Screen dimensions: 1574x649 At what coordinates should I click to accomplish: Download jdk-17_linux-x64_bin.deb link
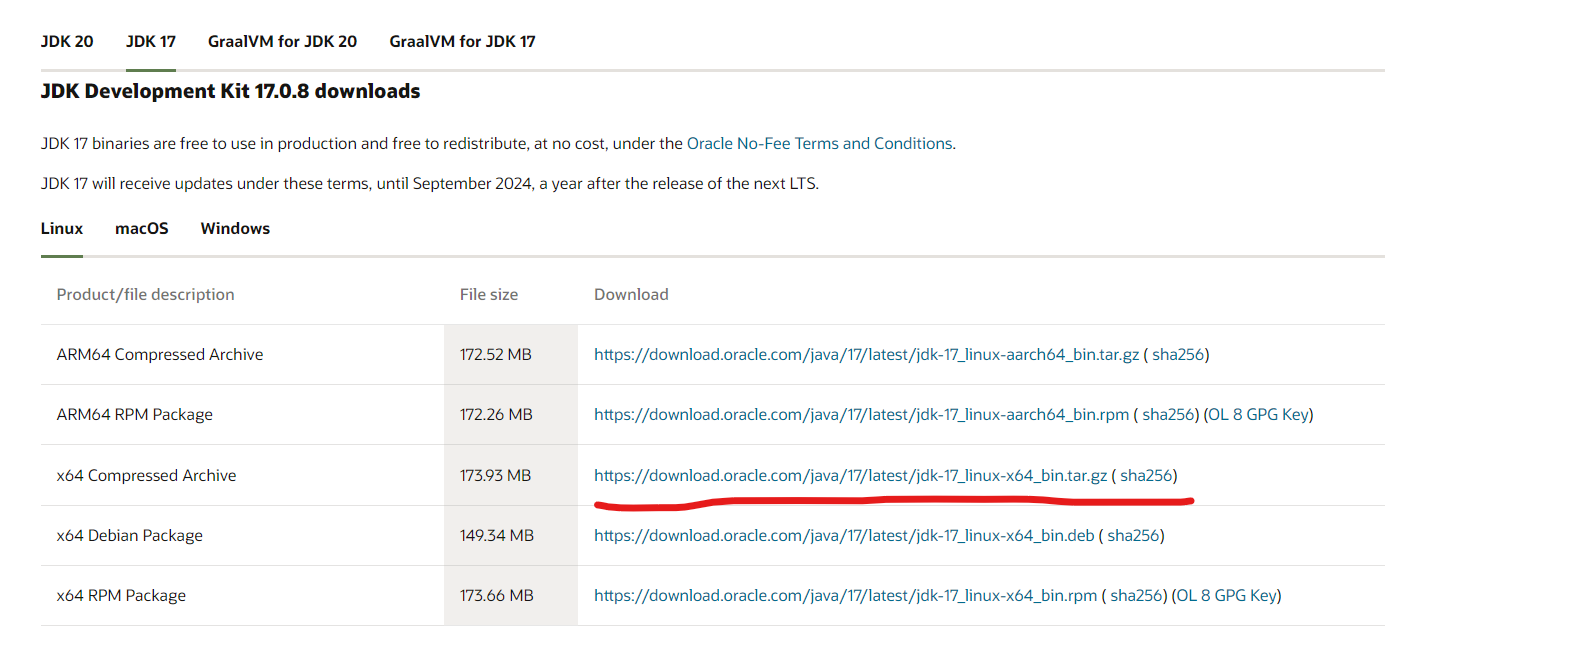coord(844,535)
